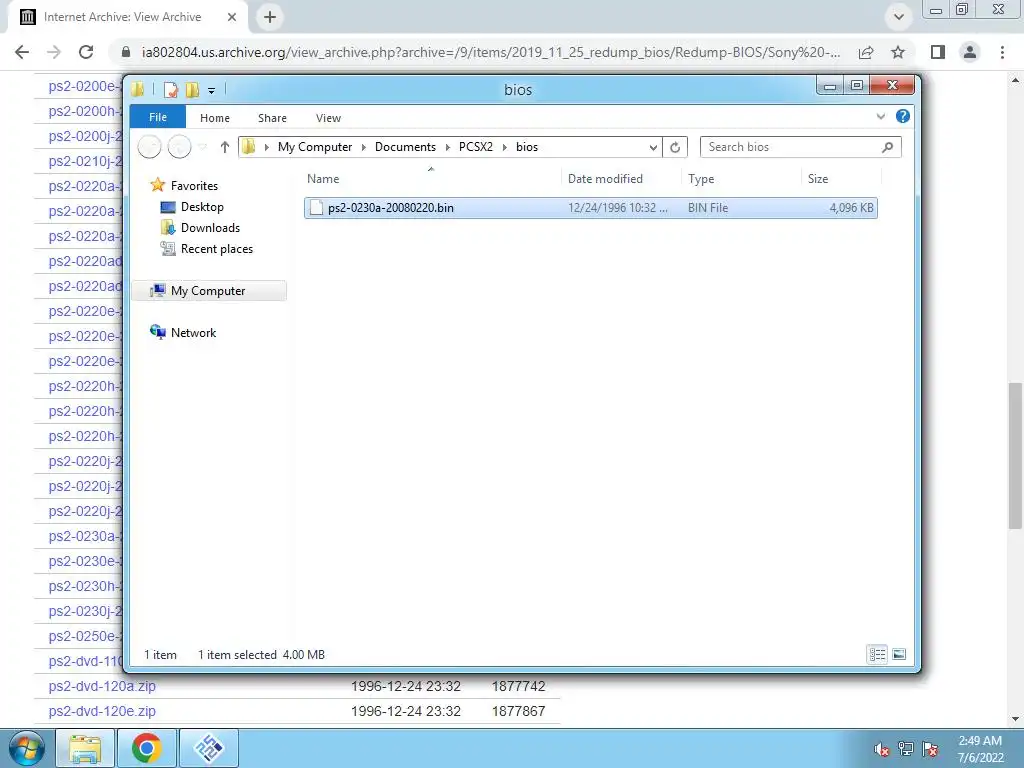1024x768 pixels.
Task: Open ps2-dvd-120e.zip link
Action: (102, 711)
